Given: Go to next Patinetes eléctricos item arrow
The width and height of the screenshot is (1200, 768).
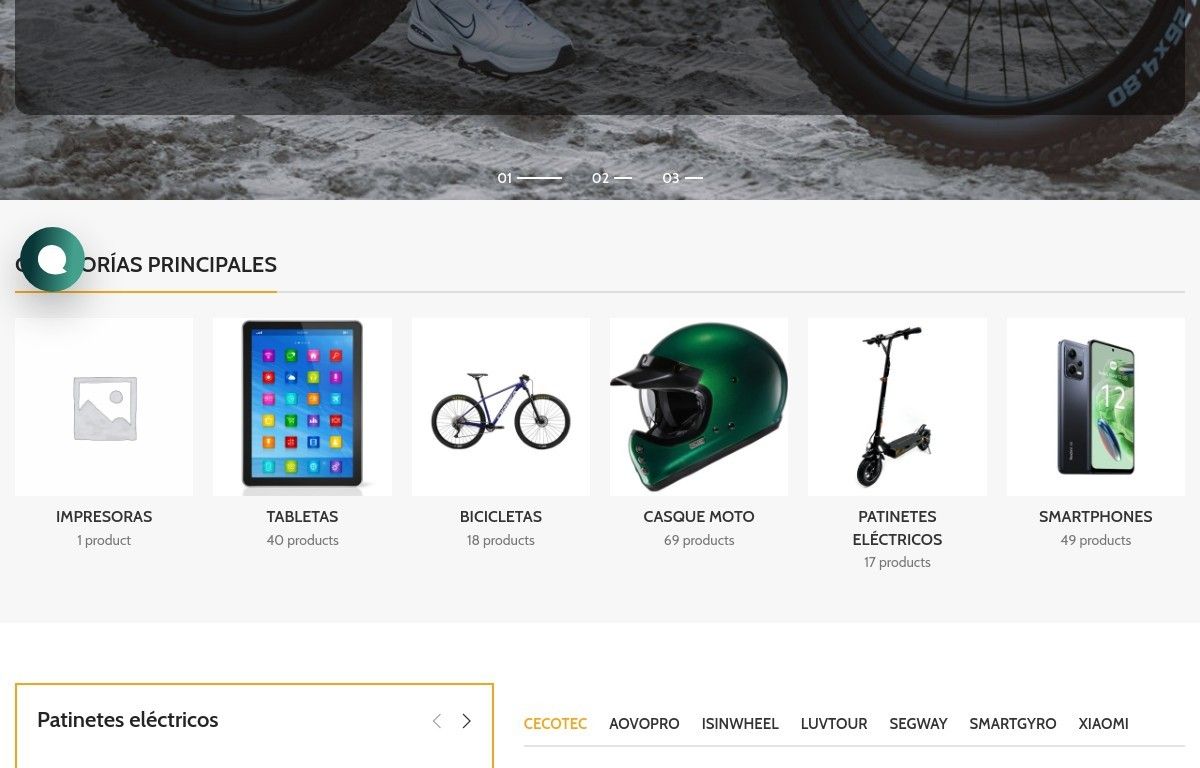Looking at the screenshot, I should 466,721.
